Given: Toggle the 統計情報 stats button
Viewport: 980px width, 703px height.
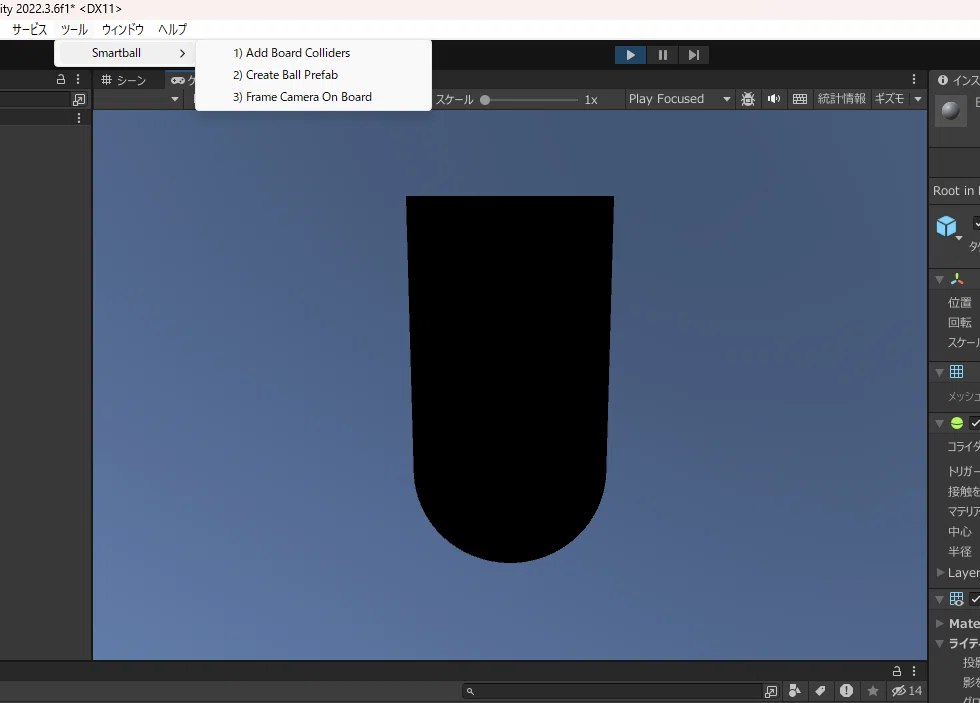Looking at the screenshot, I should pyautogui.click(x=842, y=99).
